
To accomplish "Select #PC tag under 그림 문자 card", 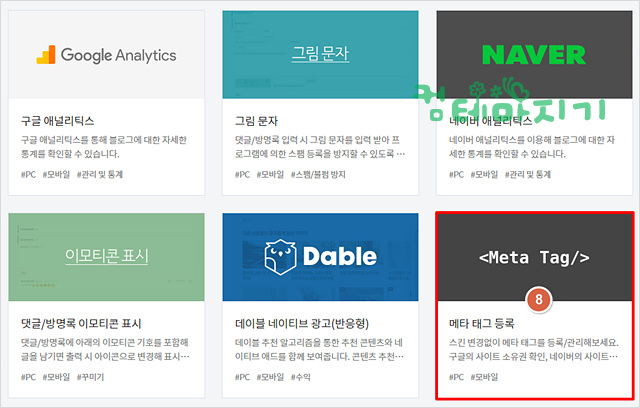I will click(242, 175).
